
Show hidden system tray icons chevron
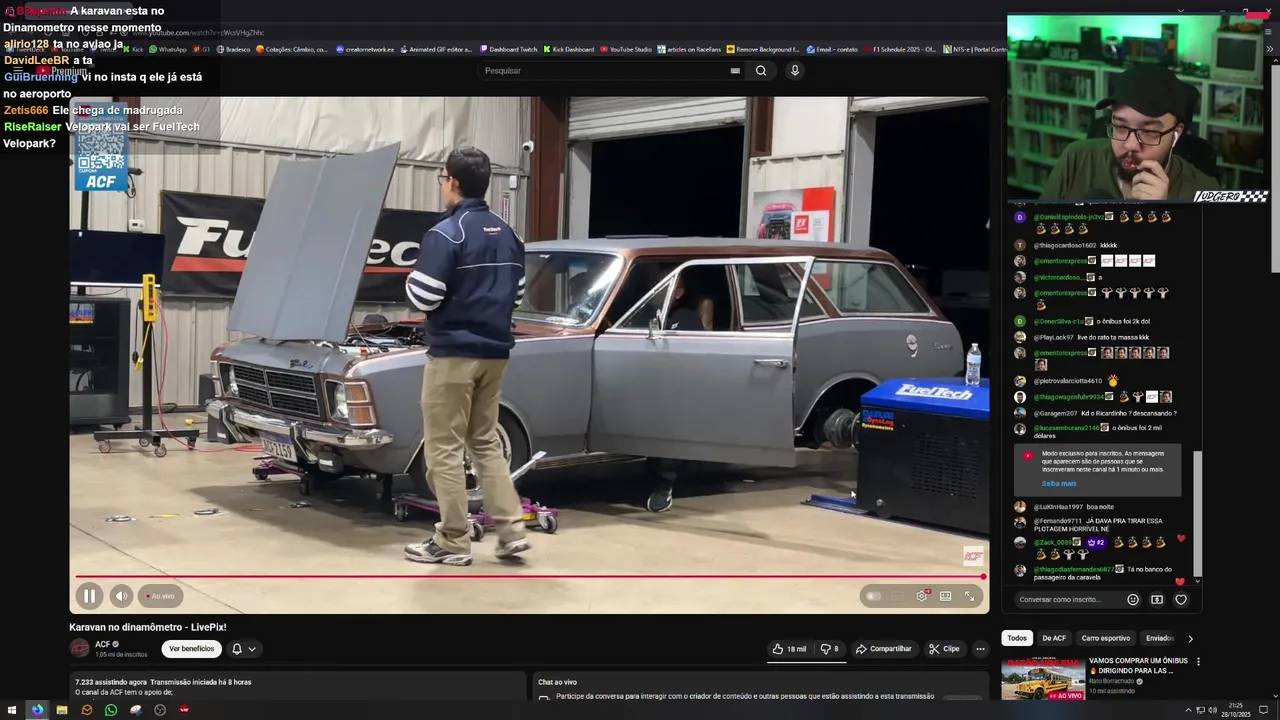(x=1188, y=710)
